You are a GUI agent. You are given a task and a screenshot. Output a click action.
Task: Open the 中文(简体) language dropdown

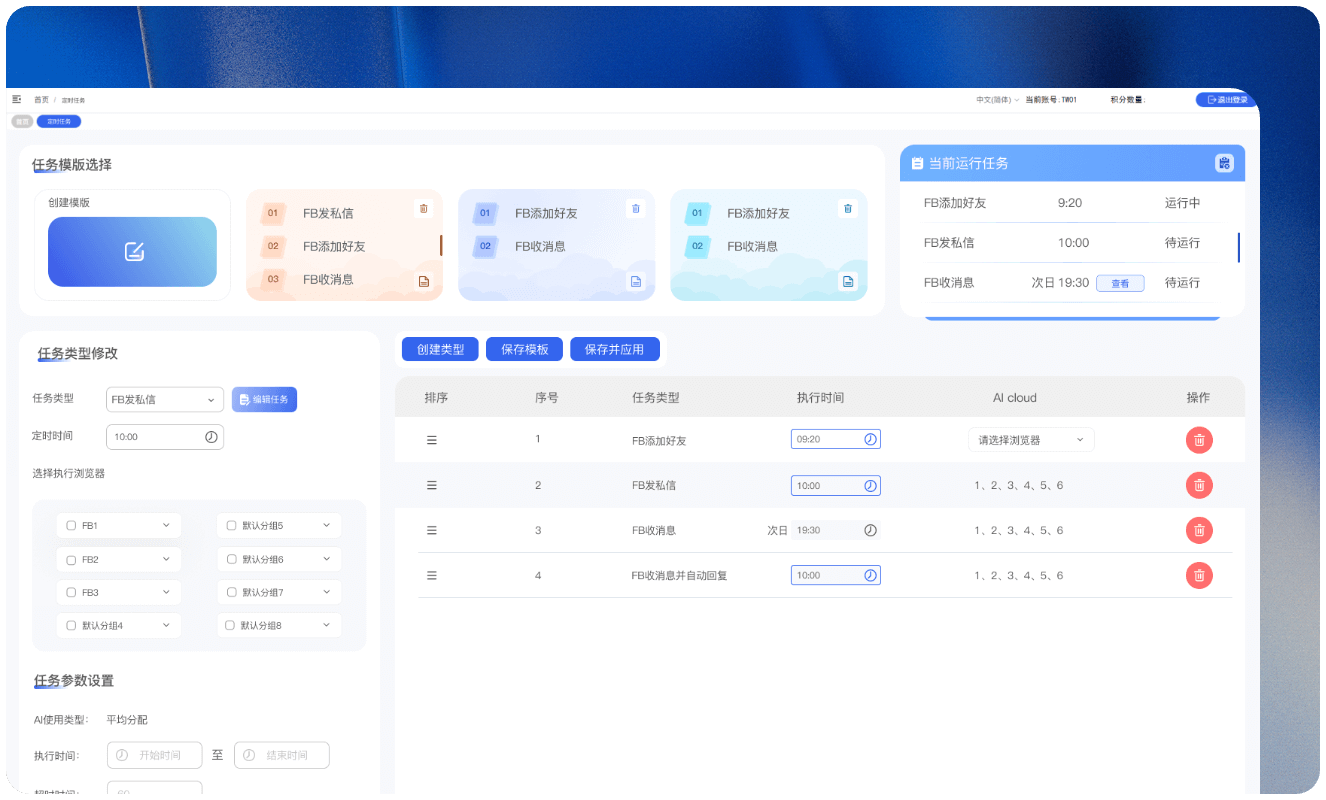[x=997, y=100]
